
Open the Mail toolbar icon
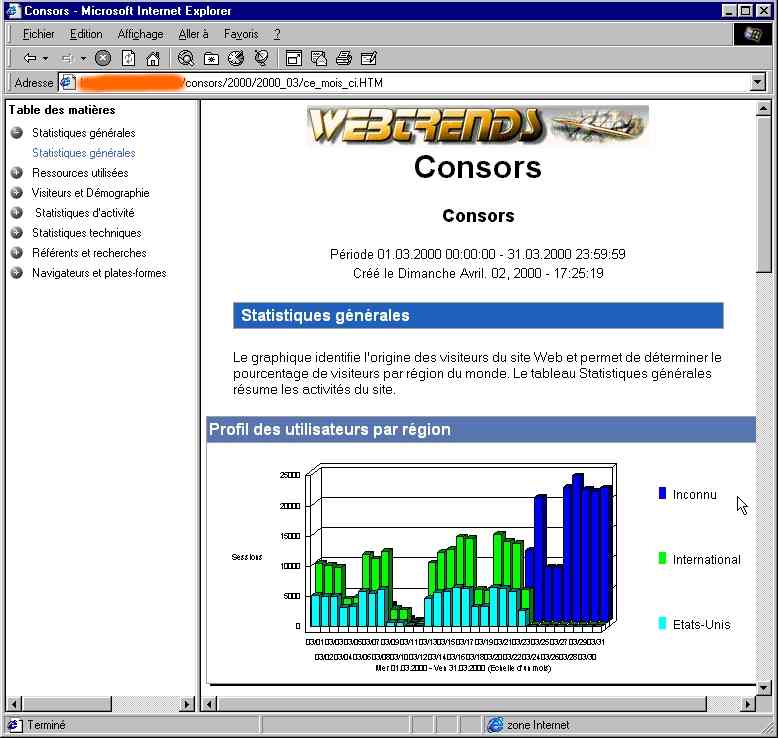coord(319,59)
